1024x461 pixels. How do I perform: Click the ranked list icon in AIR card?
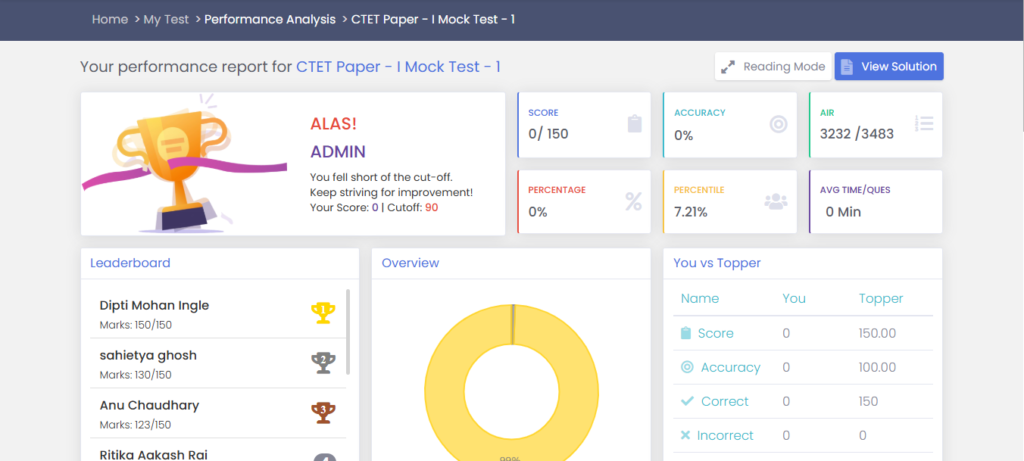(924, 124)
